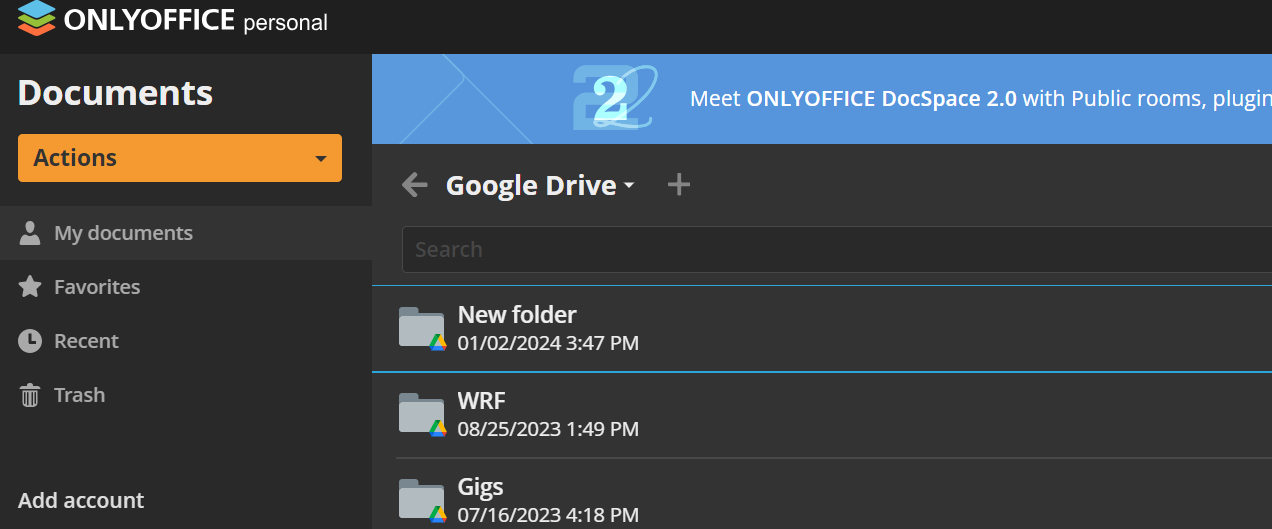
Task: Click the New folder folder icon
Action: (x=421, y=327)
